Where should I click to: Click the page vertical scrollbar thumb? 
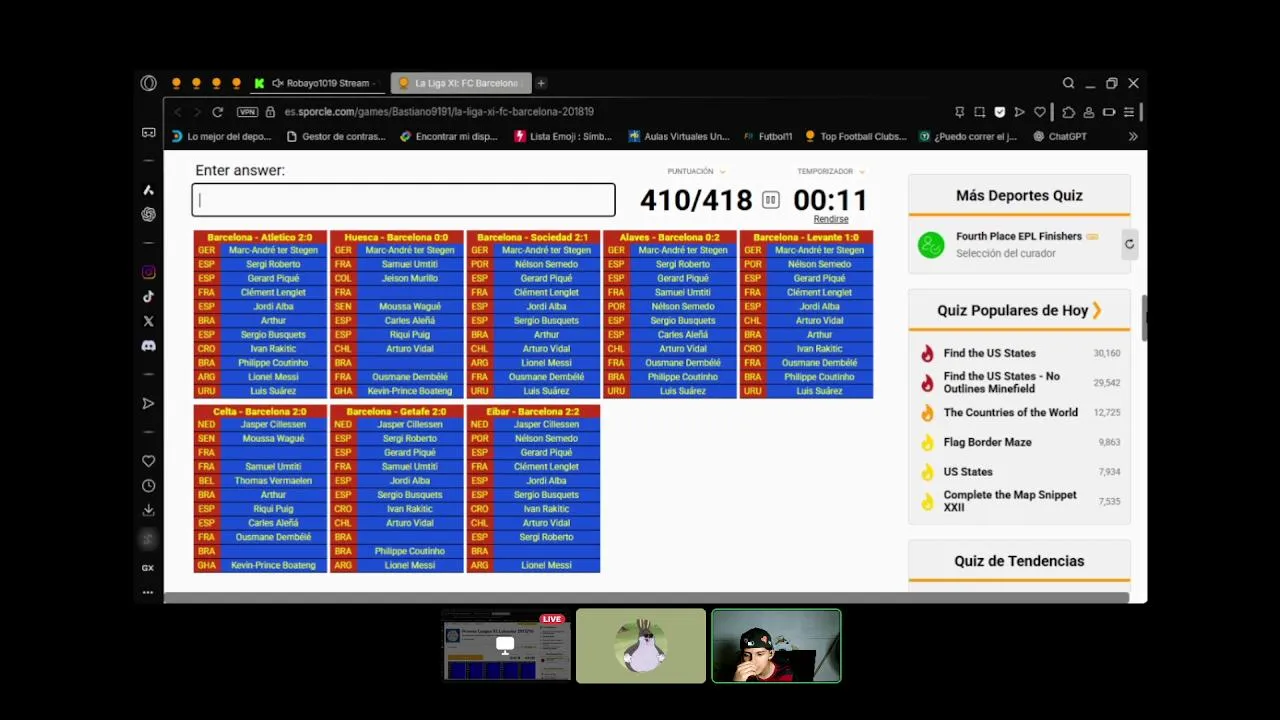point(1144,318)
